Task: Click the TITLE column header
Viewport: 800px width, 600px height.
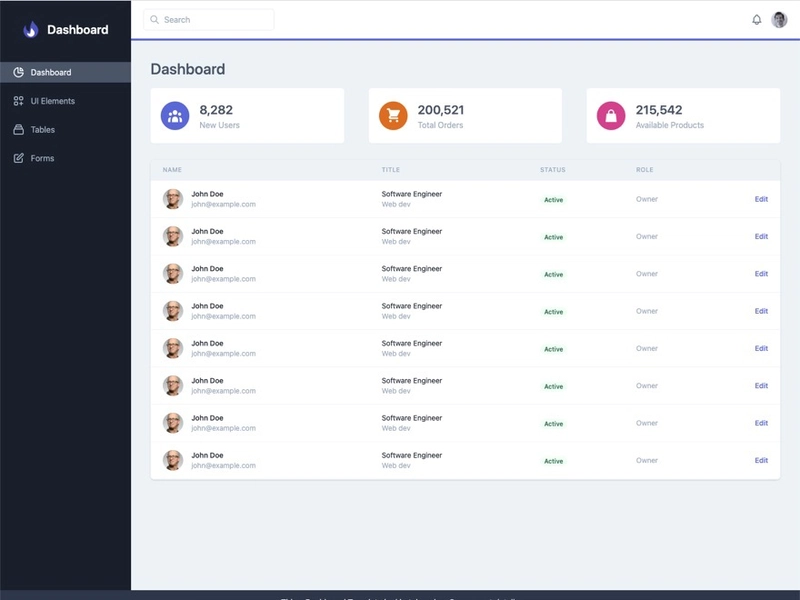Action: [391, 170]
